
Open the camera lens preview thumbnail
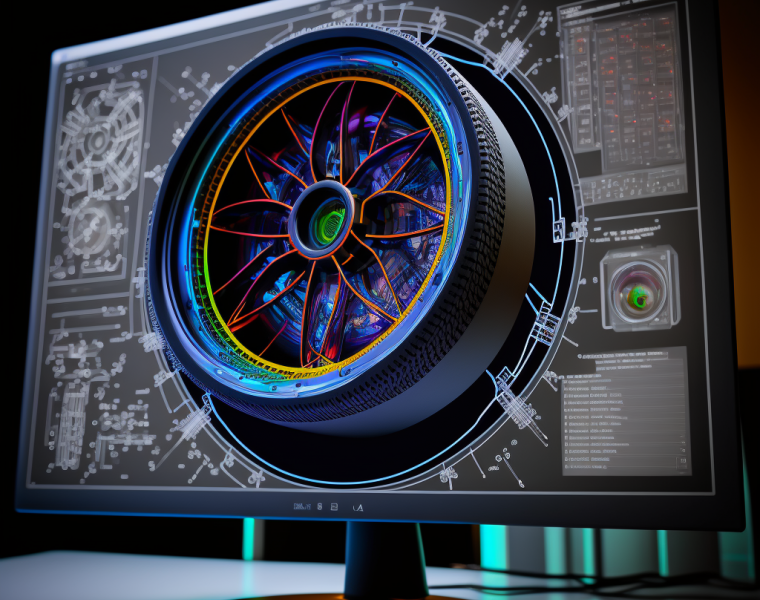tap(639, 288)
